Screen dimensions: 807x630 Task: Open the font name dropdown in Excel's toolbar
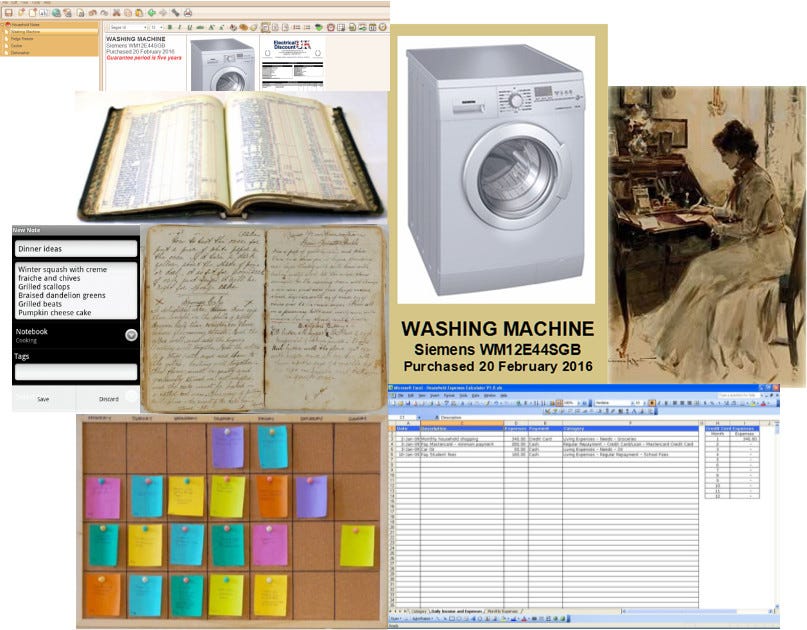tap(631, 403)
